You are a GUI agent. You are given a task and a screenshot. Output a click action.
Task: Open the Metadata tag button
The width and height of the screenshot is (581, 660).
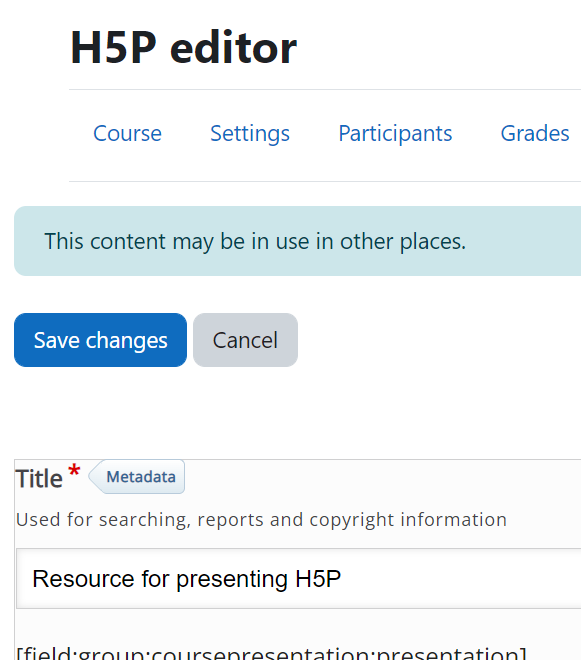137,476
